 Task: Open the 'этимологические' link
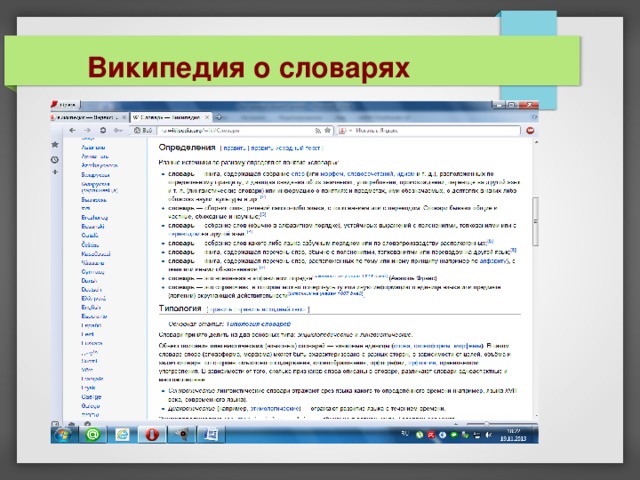tap(276, 409)
